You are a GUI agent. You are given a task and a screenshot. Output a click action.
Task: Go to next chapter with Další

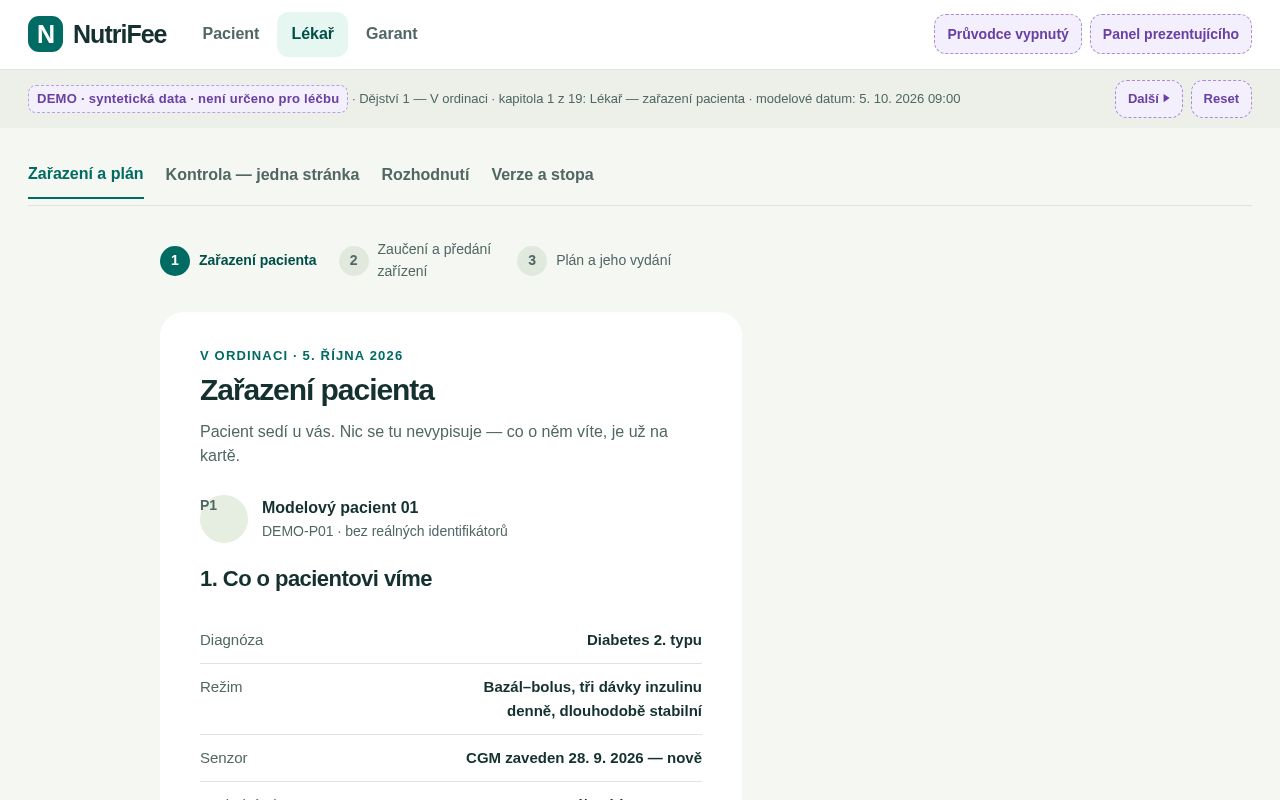1149,99
